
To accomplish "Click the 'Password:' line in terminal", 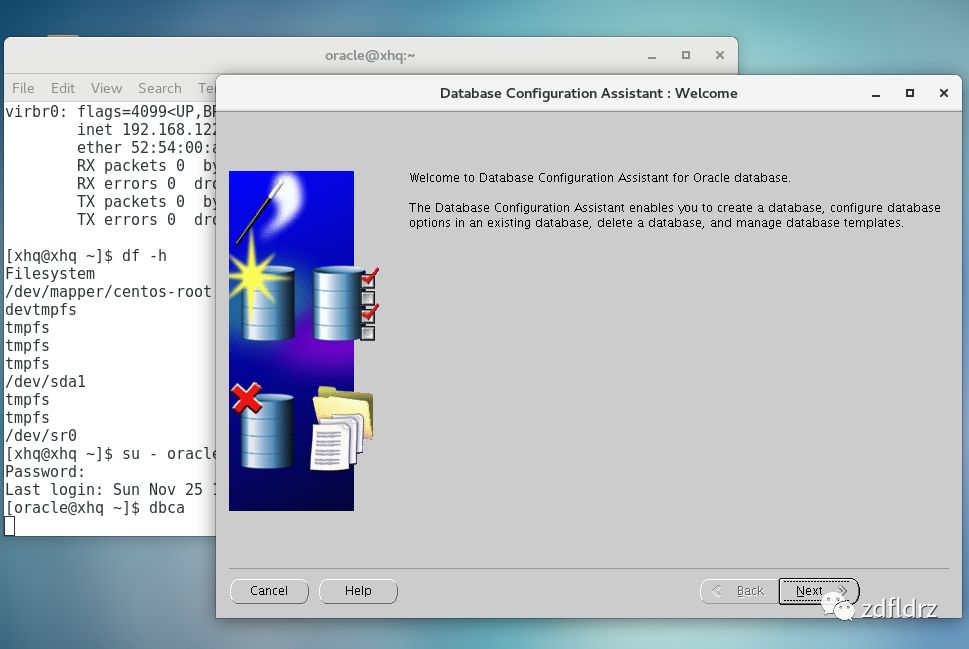I will [44, 472].
